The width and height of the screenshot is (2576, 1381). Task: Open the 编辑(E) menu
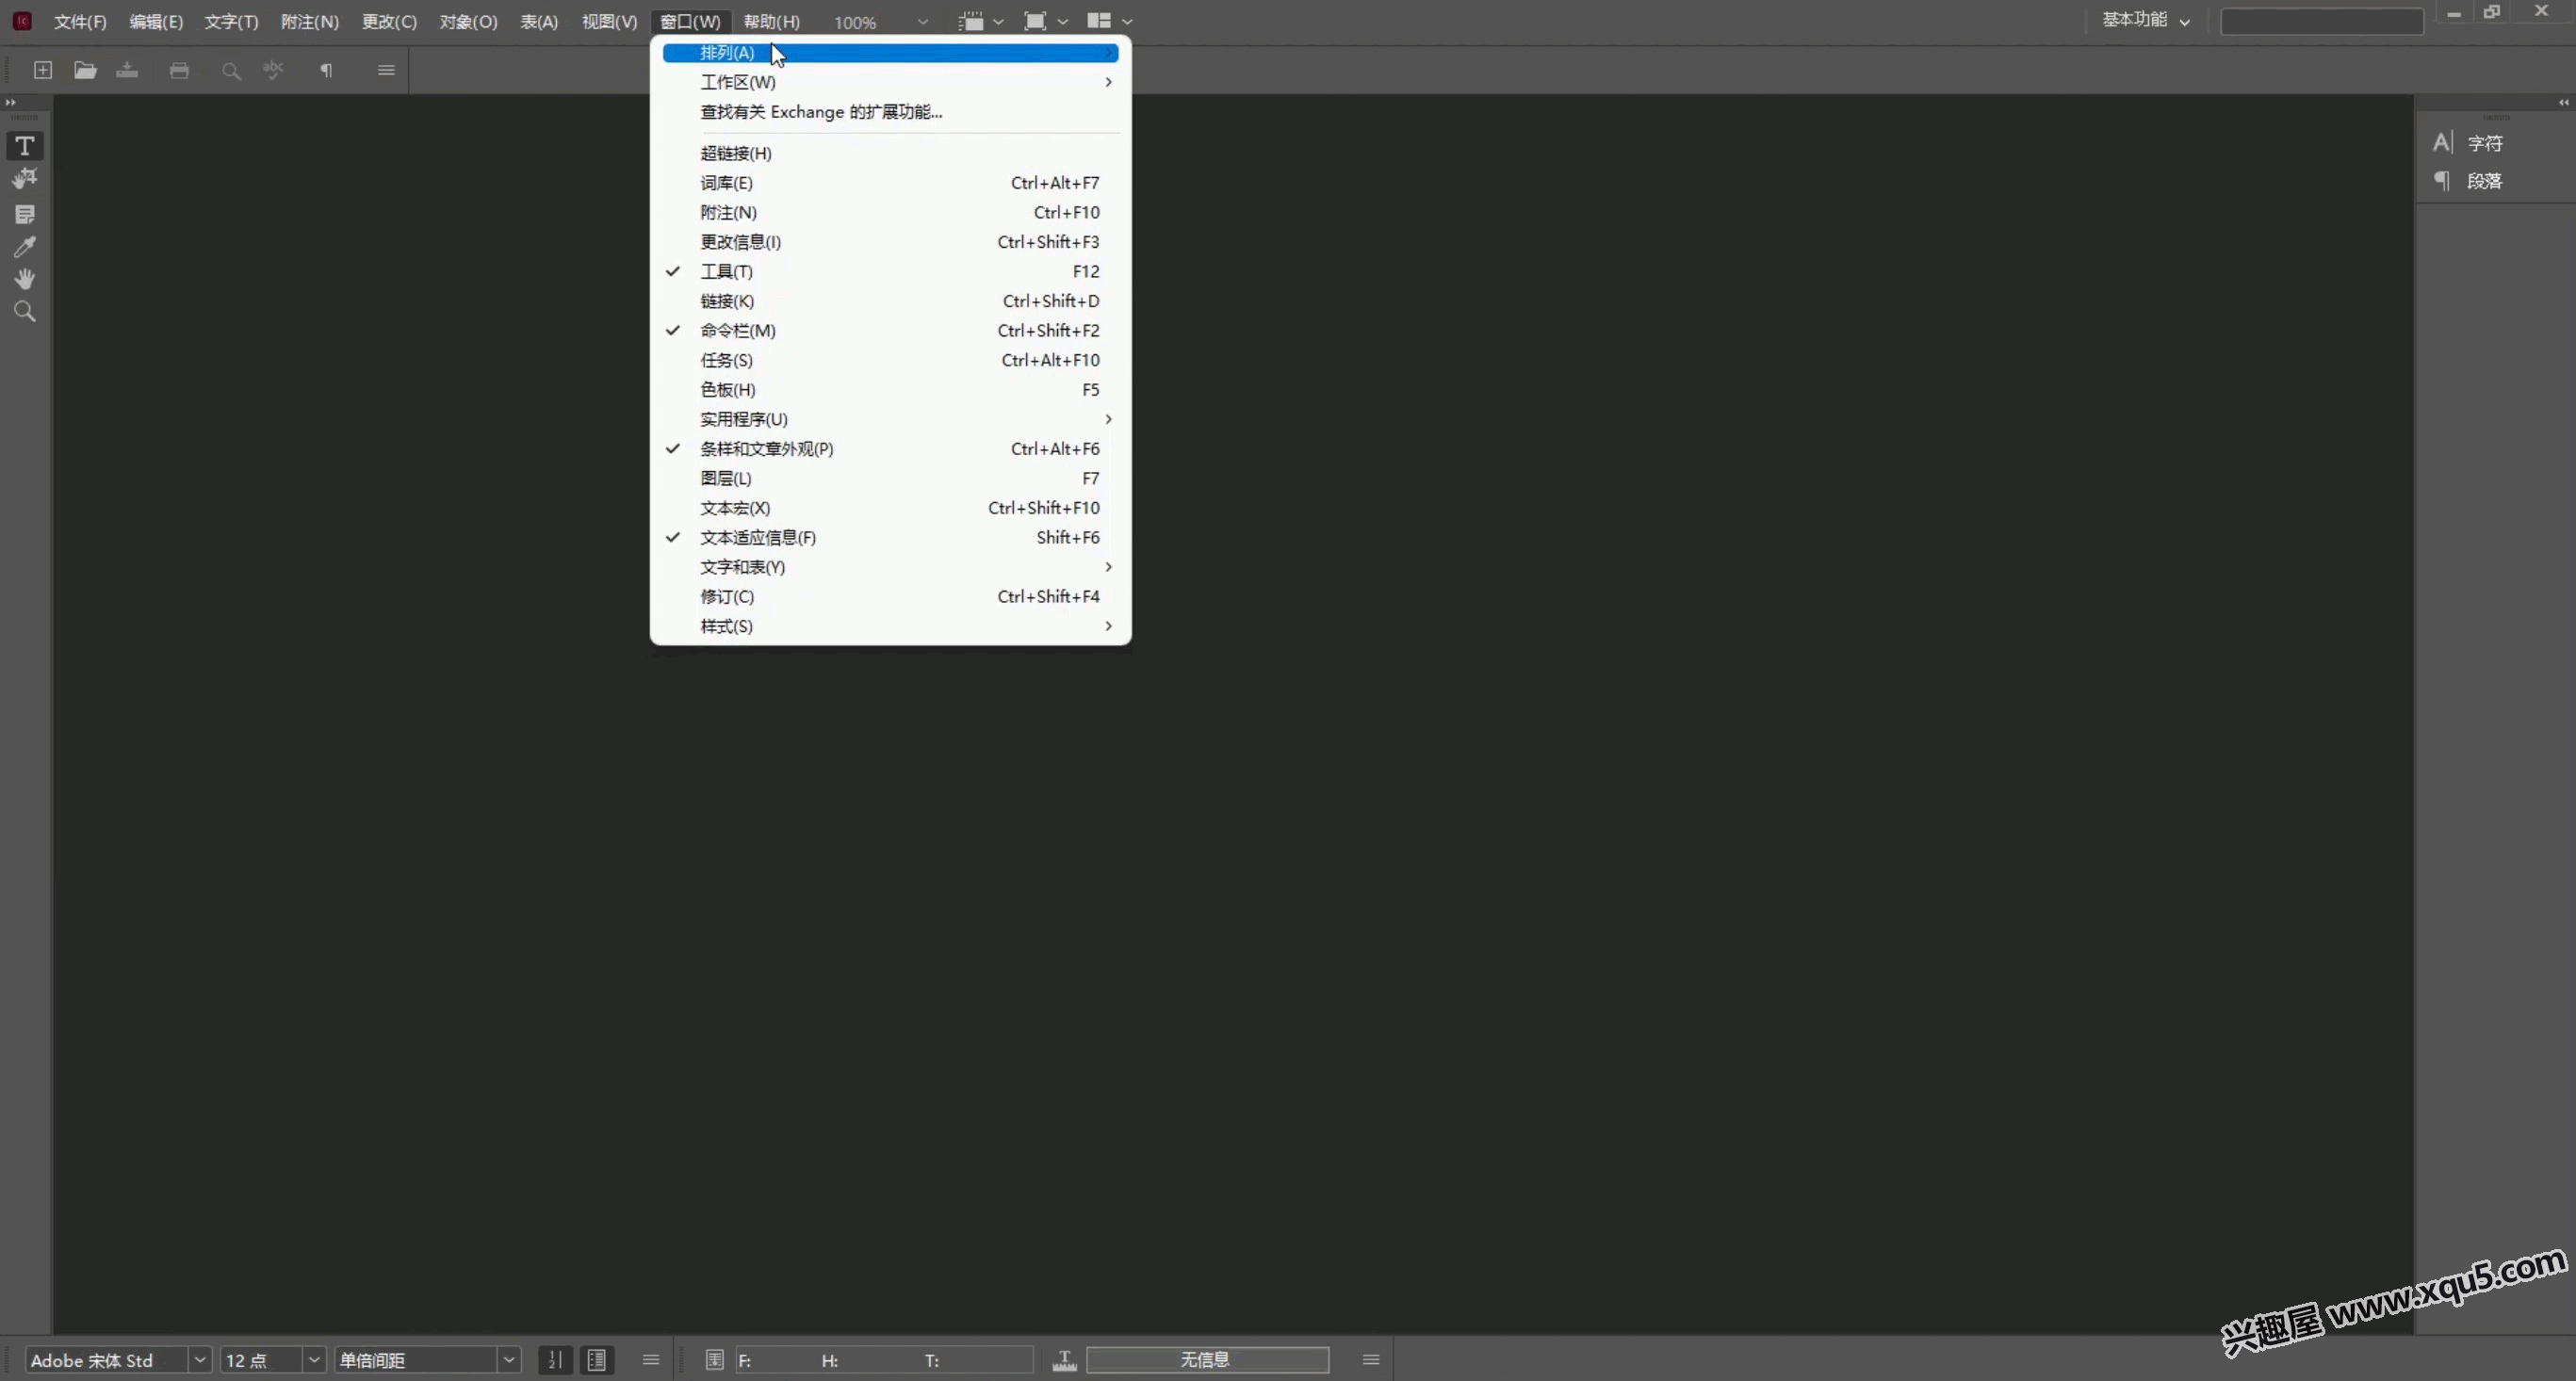click(x=156, y=22)
